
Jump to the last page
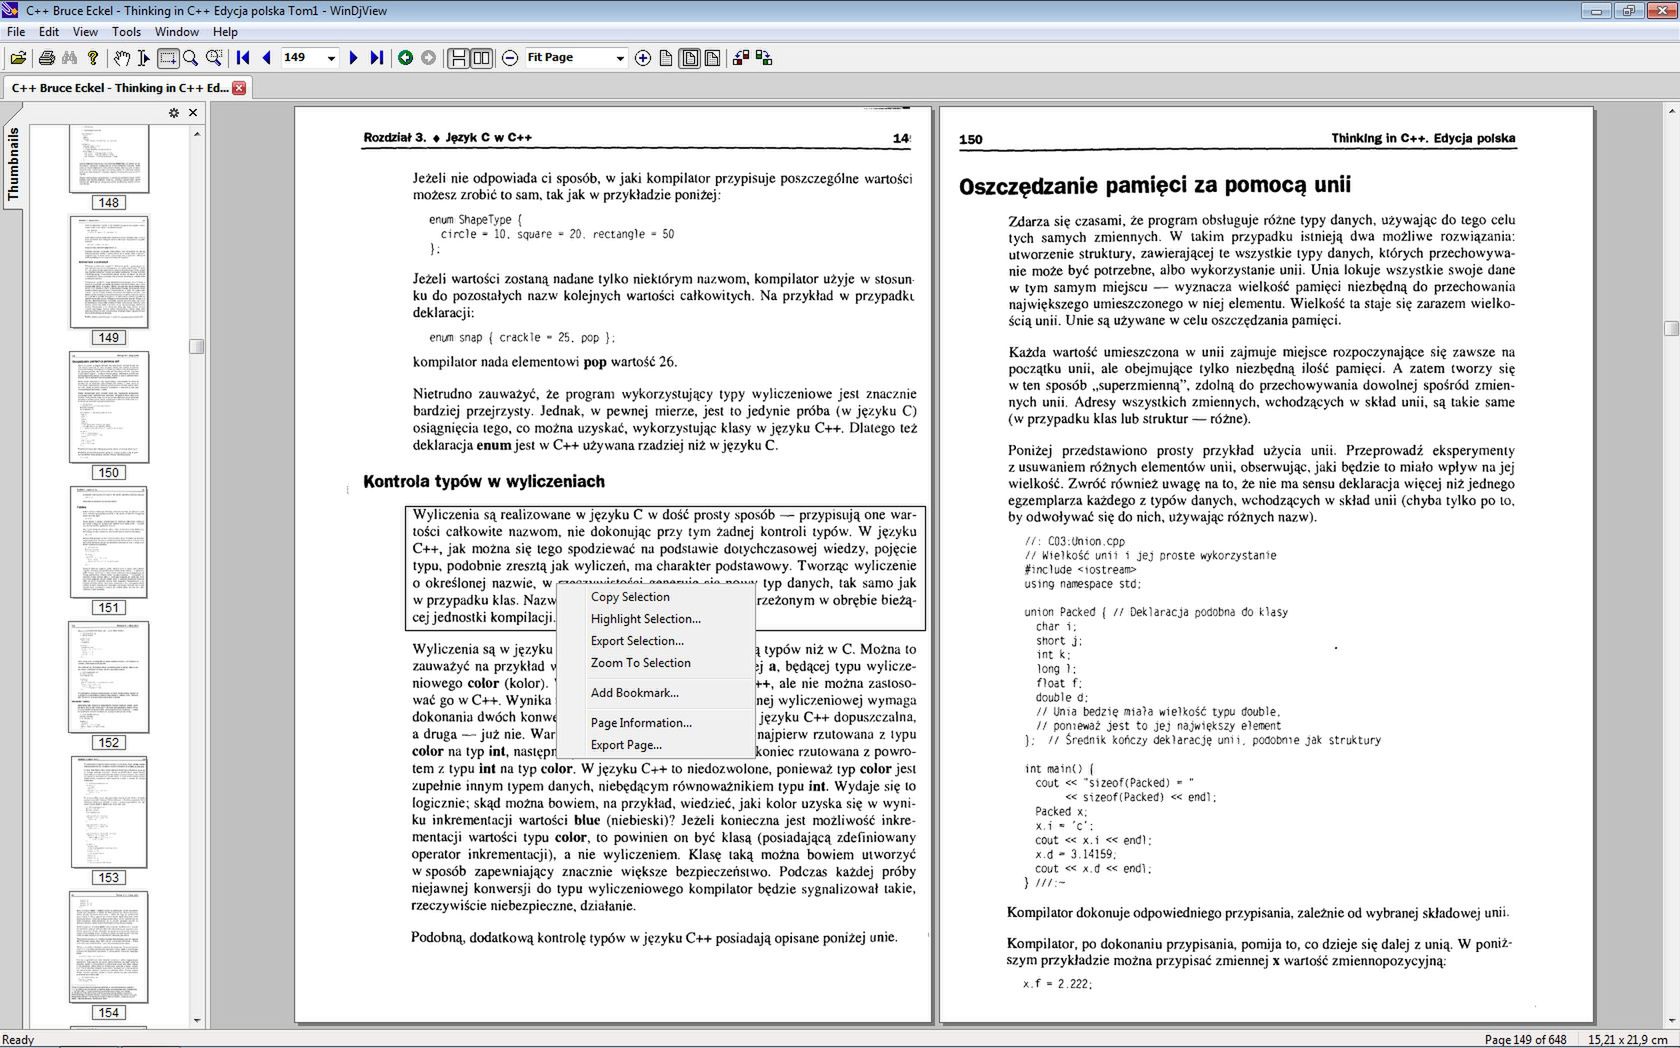click(x=376, y=58)
